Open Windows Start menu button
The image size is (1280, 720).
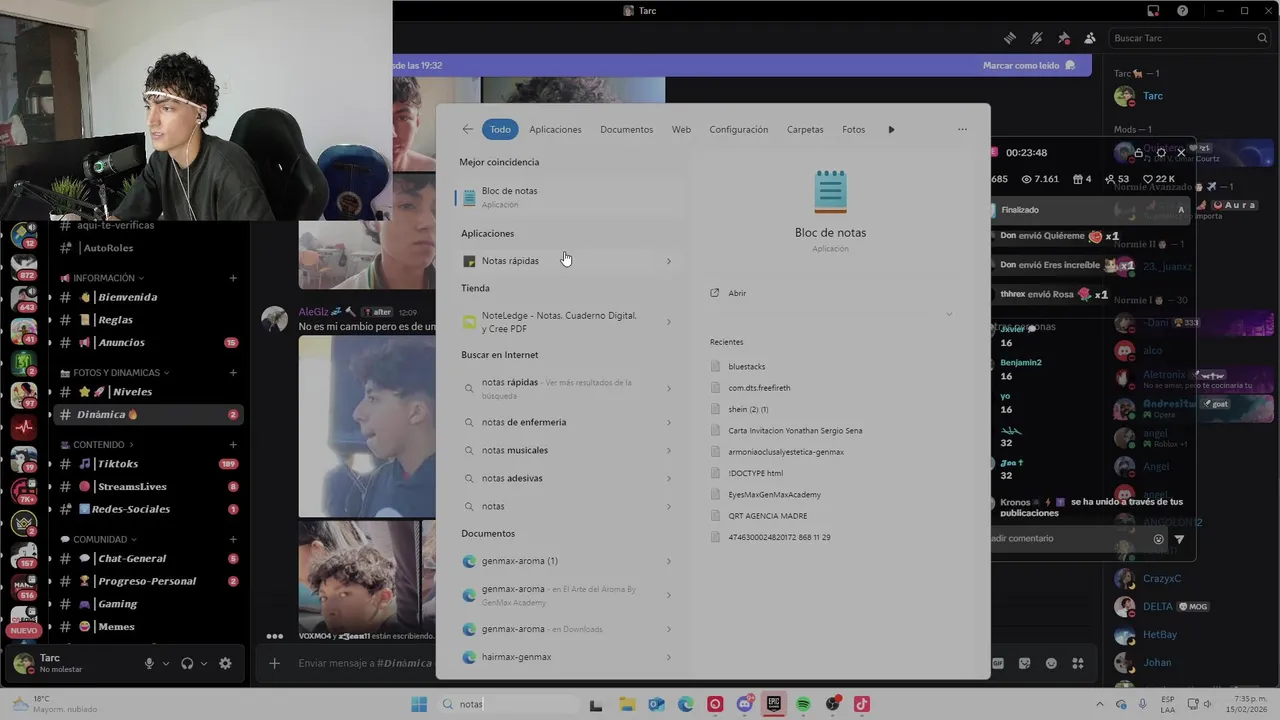pyautogui.click(x=419, y=704)
